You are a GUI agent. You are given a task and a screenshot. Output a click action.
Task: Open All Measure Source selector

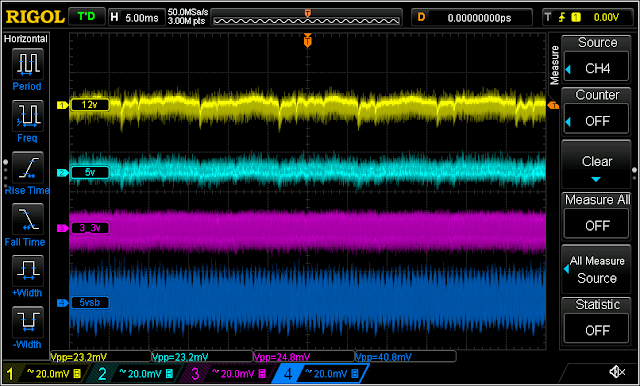596,269
